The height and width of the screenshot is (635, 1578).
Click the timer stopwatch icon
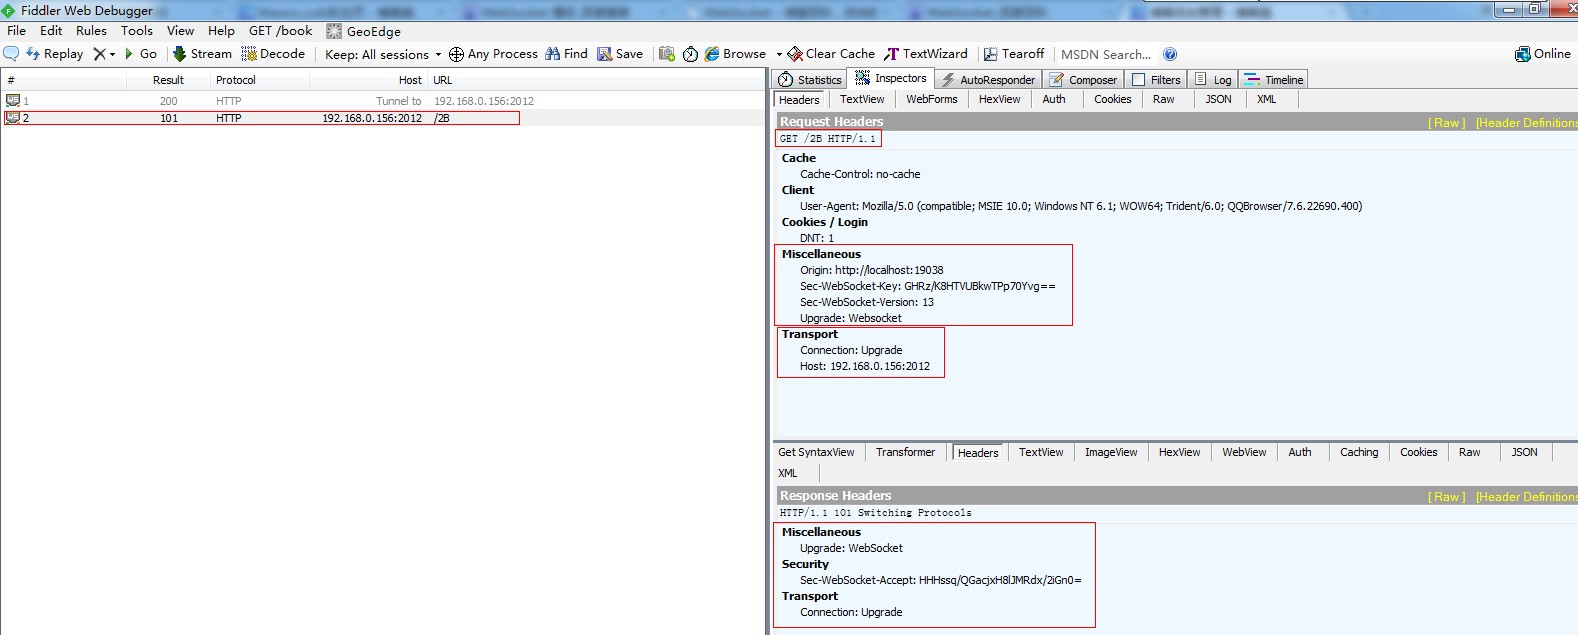pyautogui.click(x=690, y=54)
